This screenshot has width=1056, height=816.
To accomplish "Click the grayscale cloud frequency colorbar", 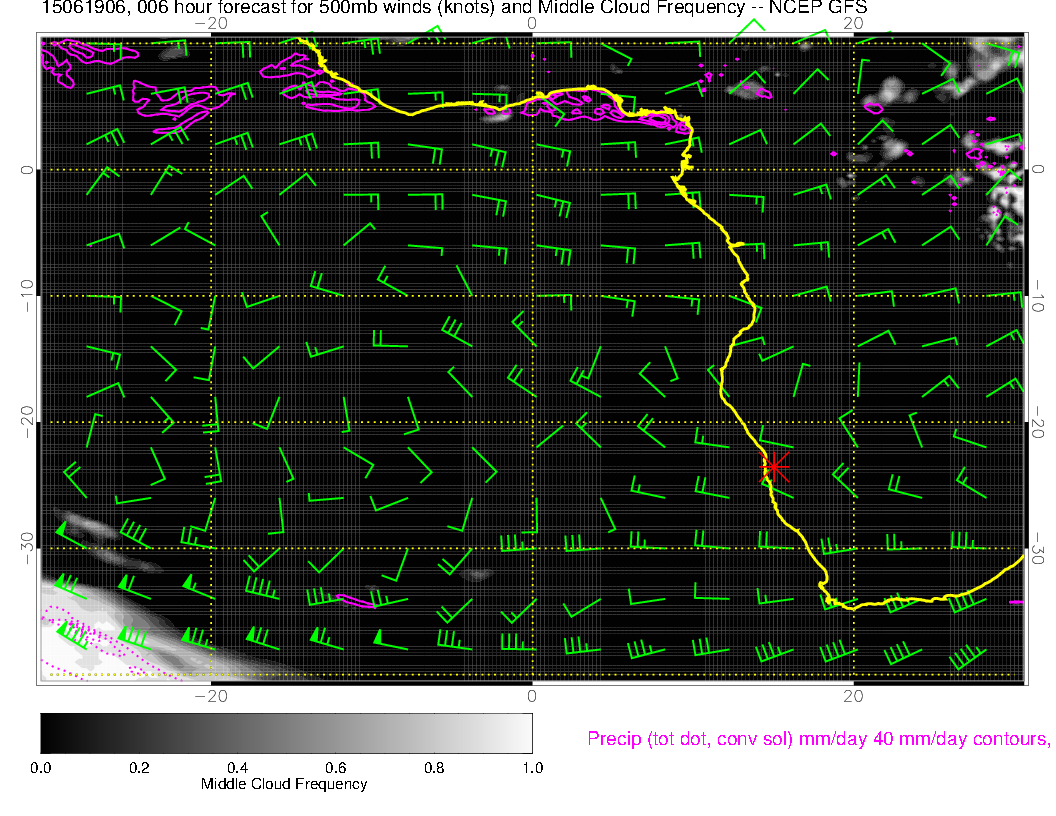I will [286, 733].
